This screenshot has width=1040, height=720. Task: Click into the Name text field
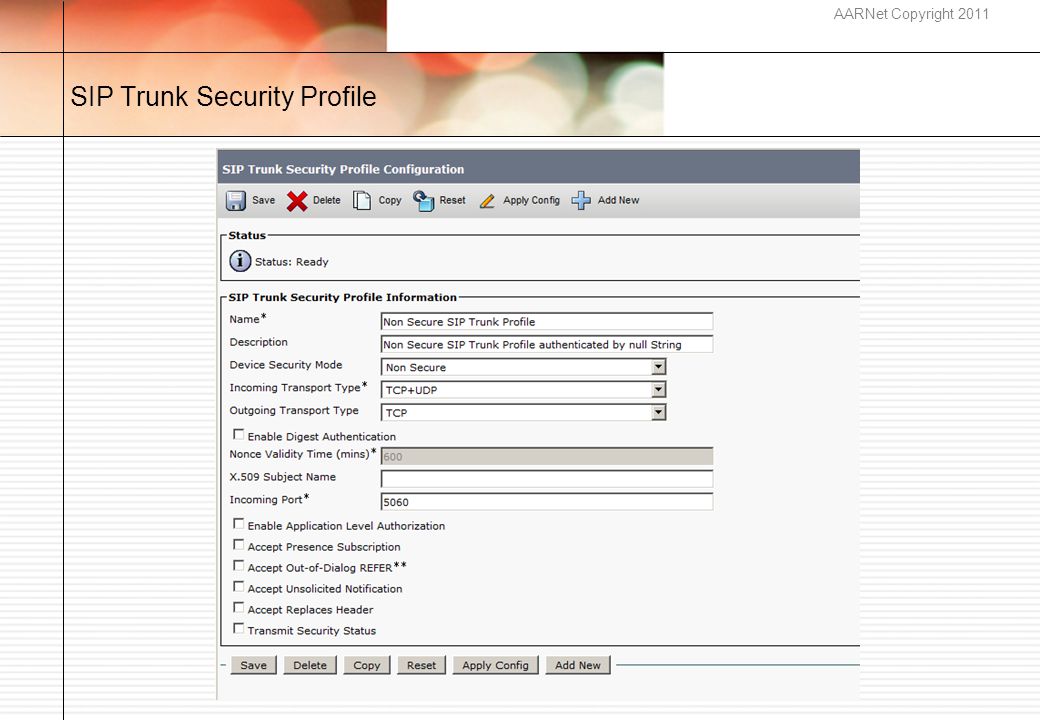click(547, 322)
